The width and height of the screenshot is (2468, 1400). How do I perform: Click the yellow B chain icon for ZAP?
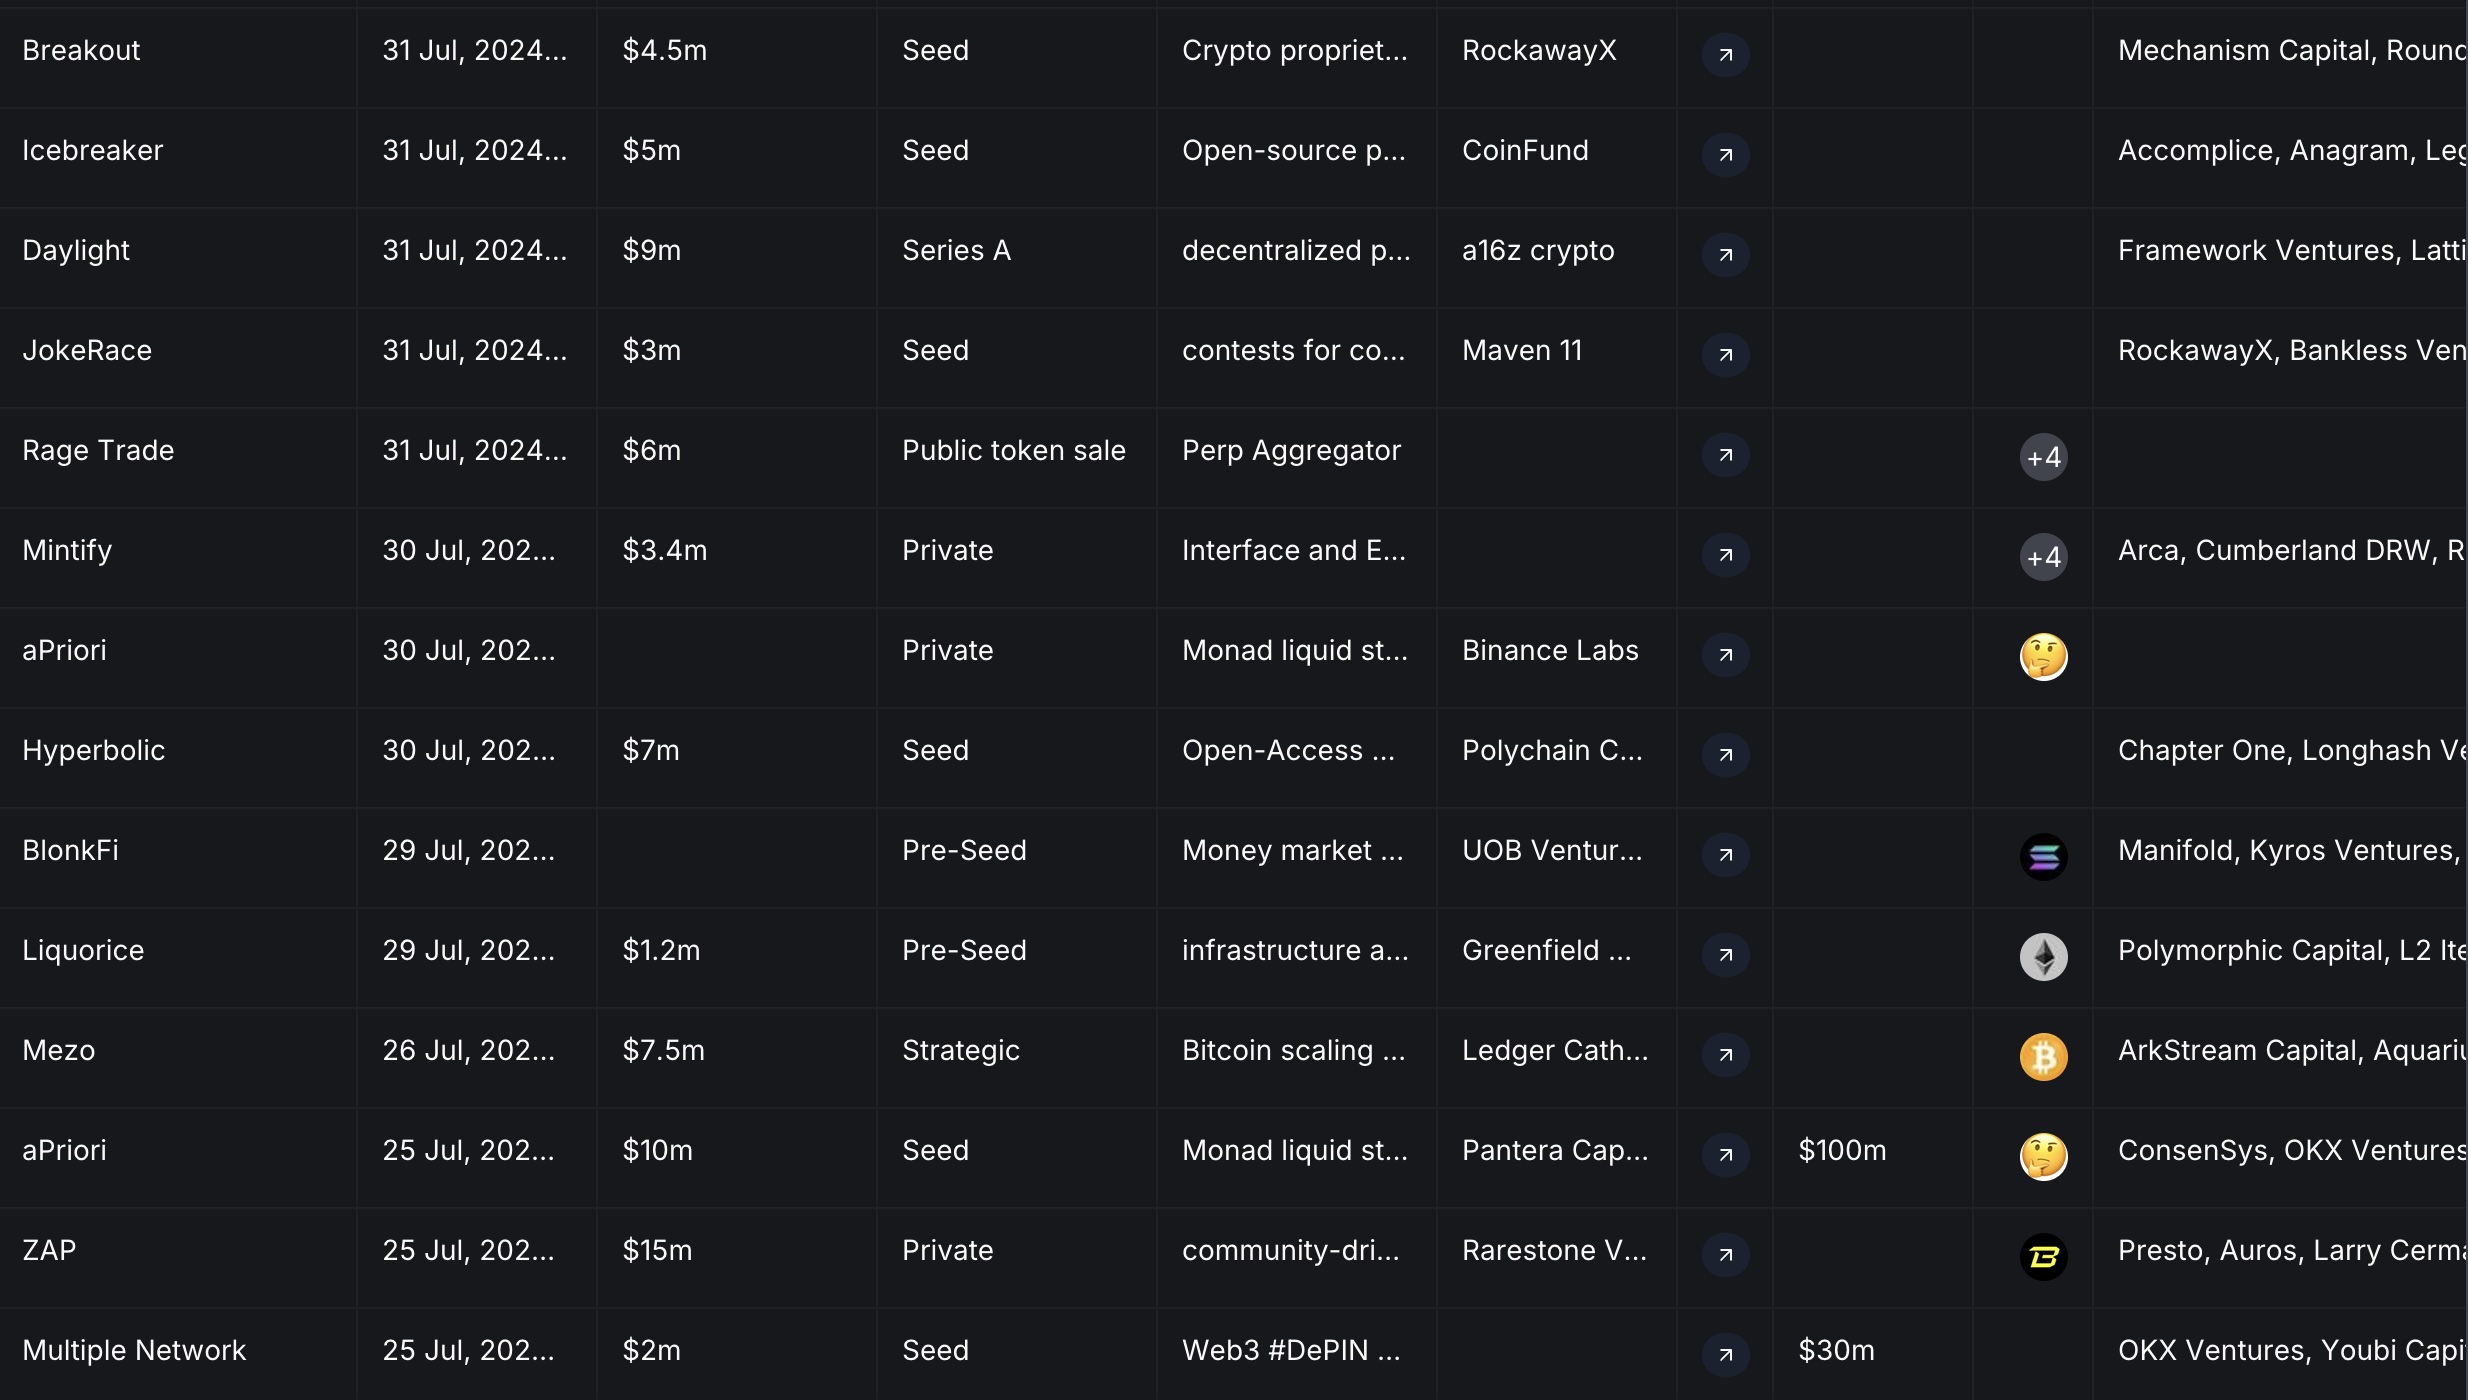(x=2043, y=1257)
